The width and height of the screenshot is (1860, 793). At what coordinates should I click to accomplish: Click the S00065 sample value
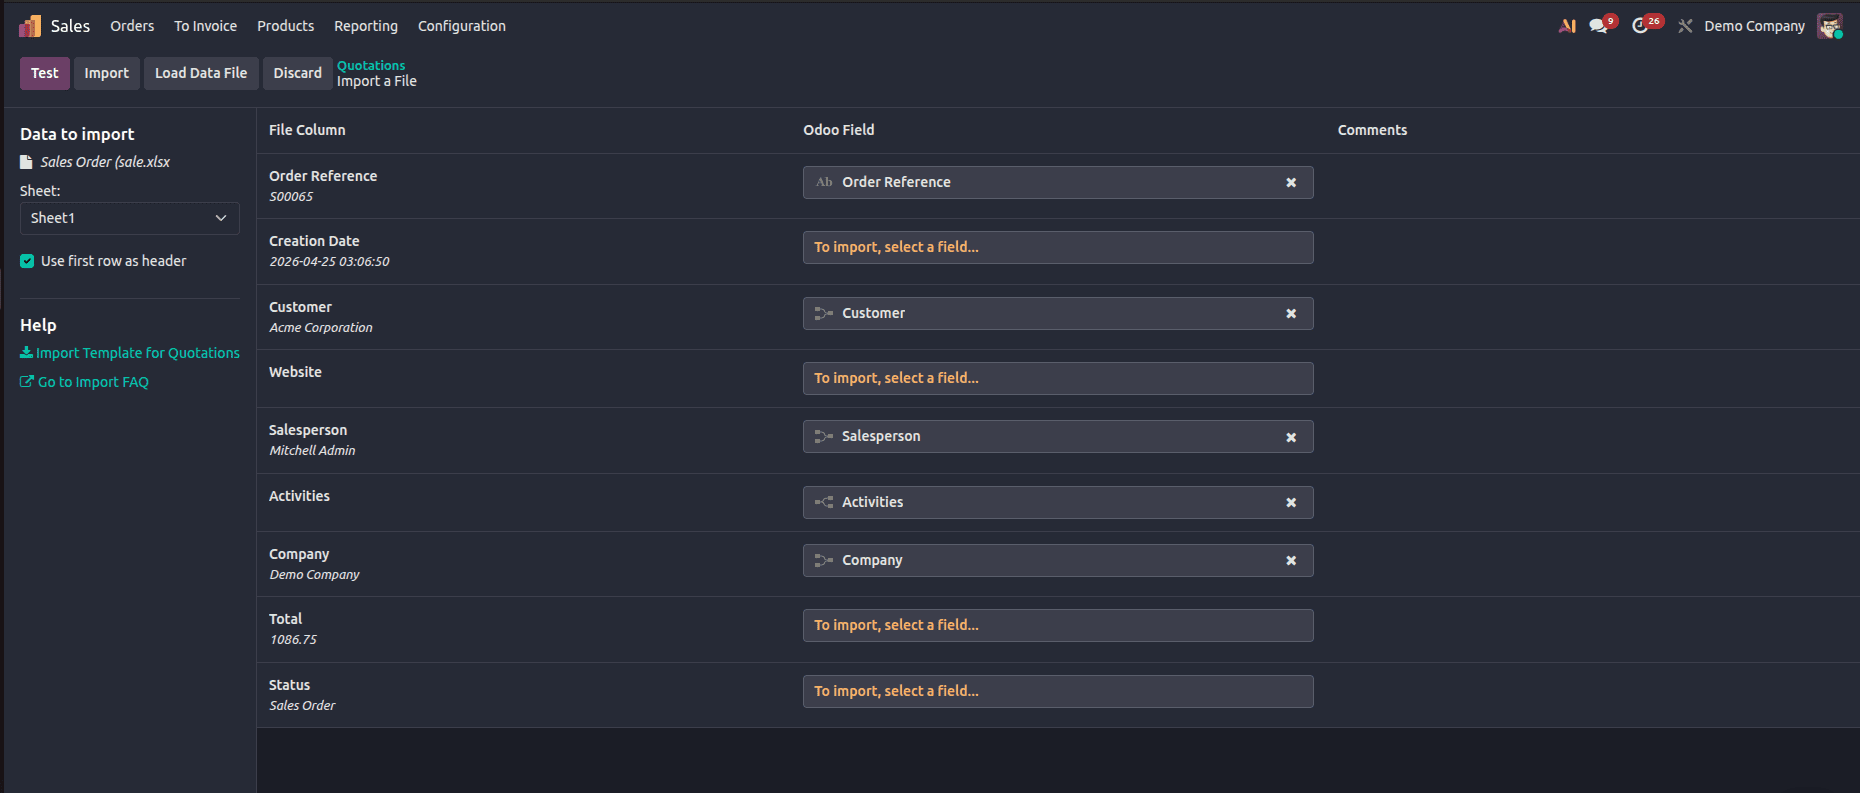tap(291, 197)
